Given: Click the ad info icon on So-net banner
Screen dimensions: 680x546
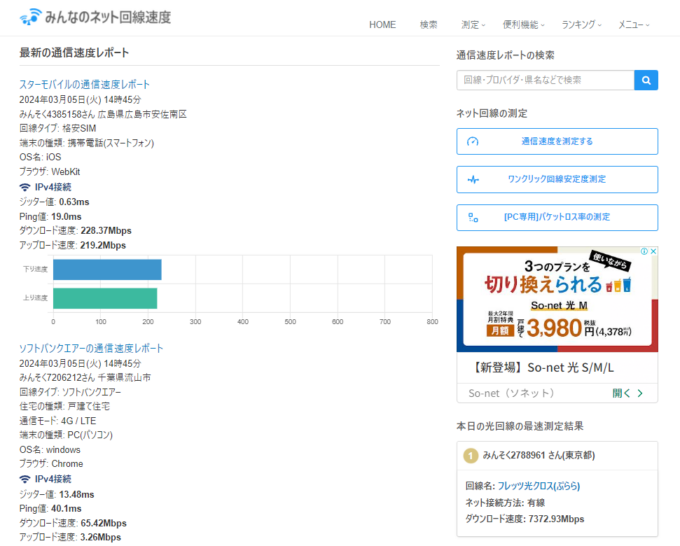Looking at the screenshot, I should (x=643, y=252).
